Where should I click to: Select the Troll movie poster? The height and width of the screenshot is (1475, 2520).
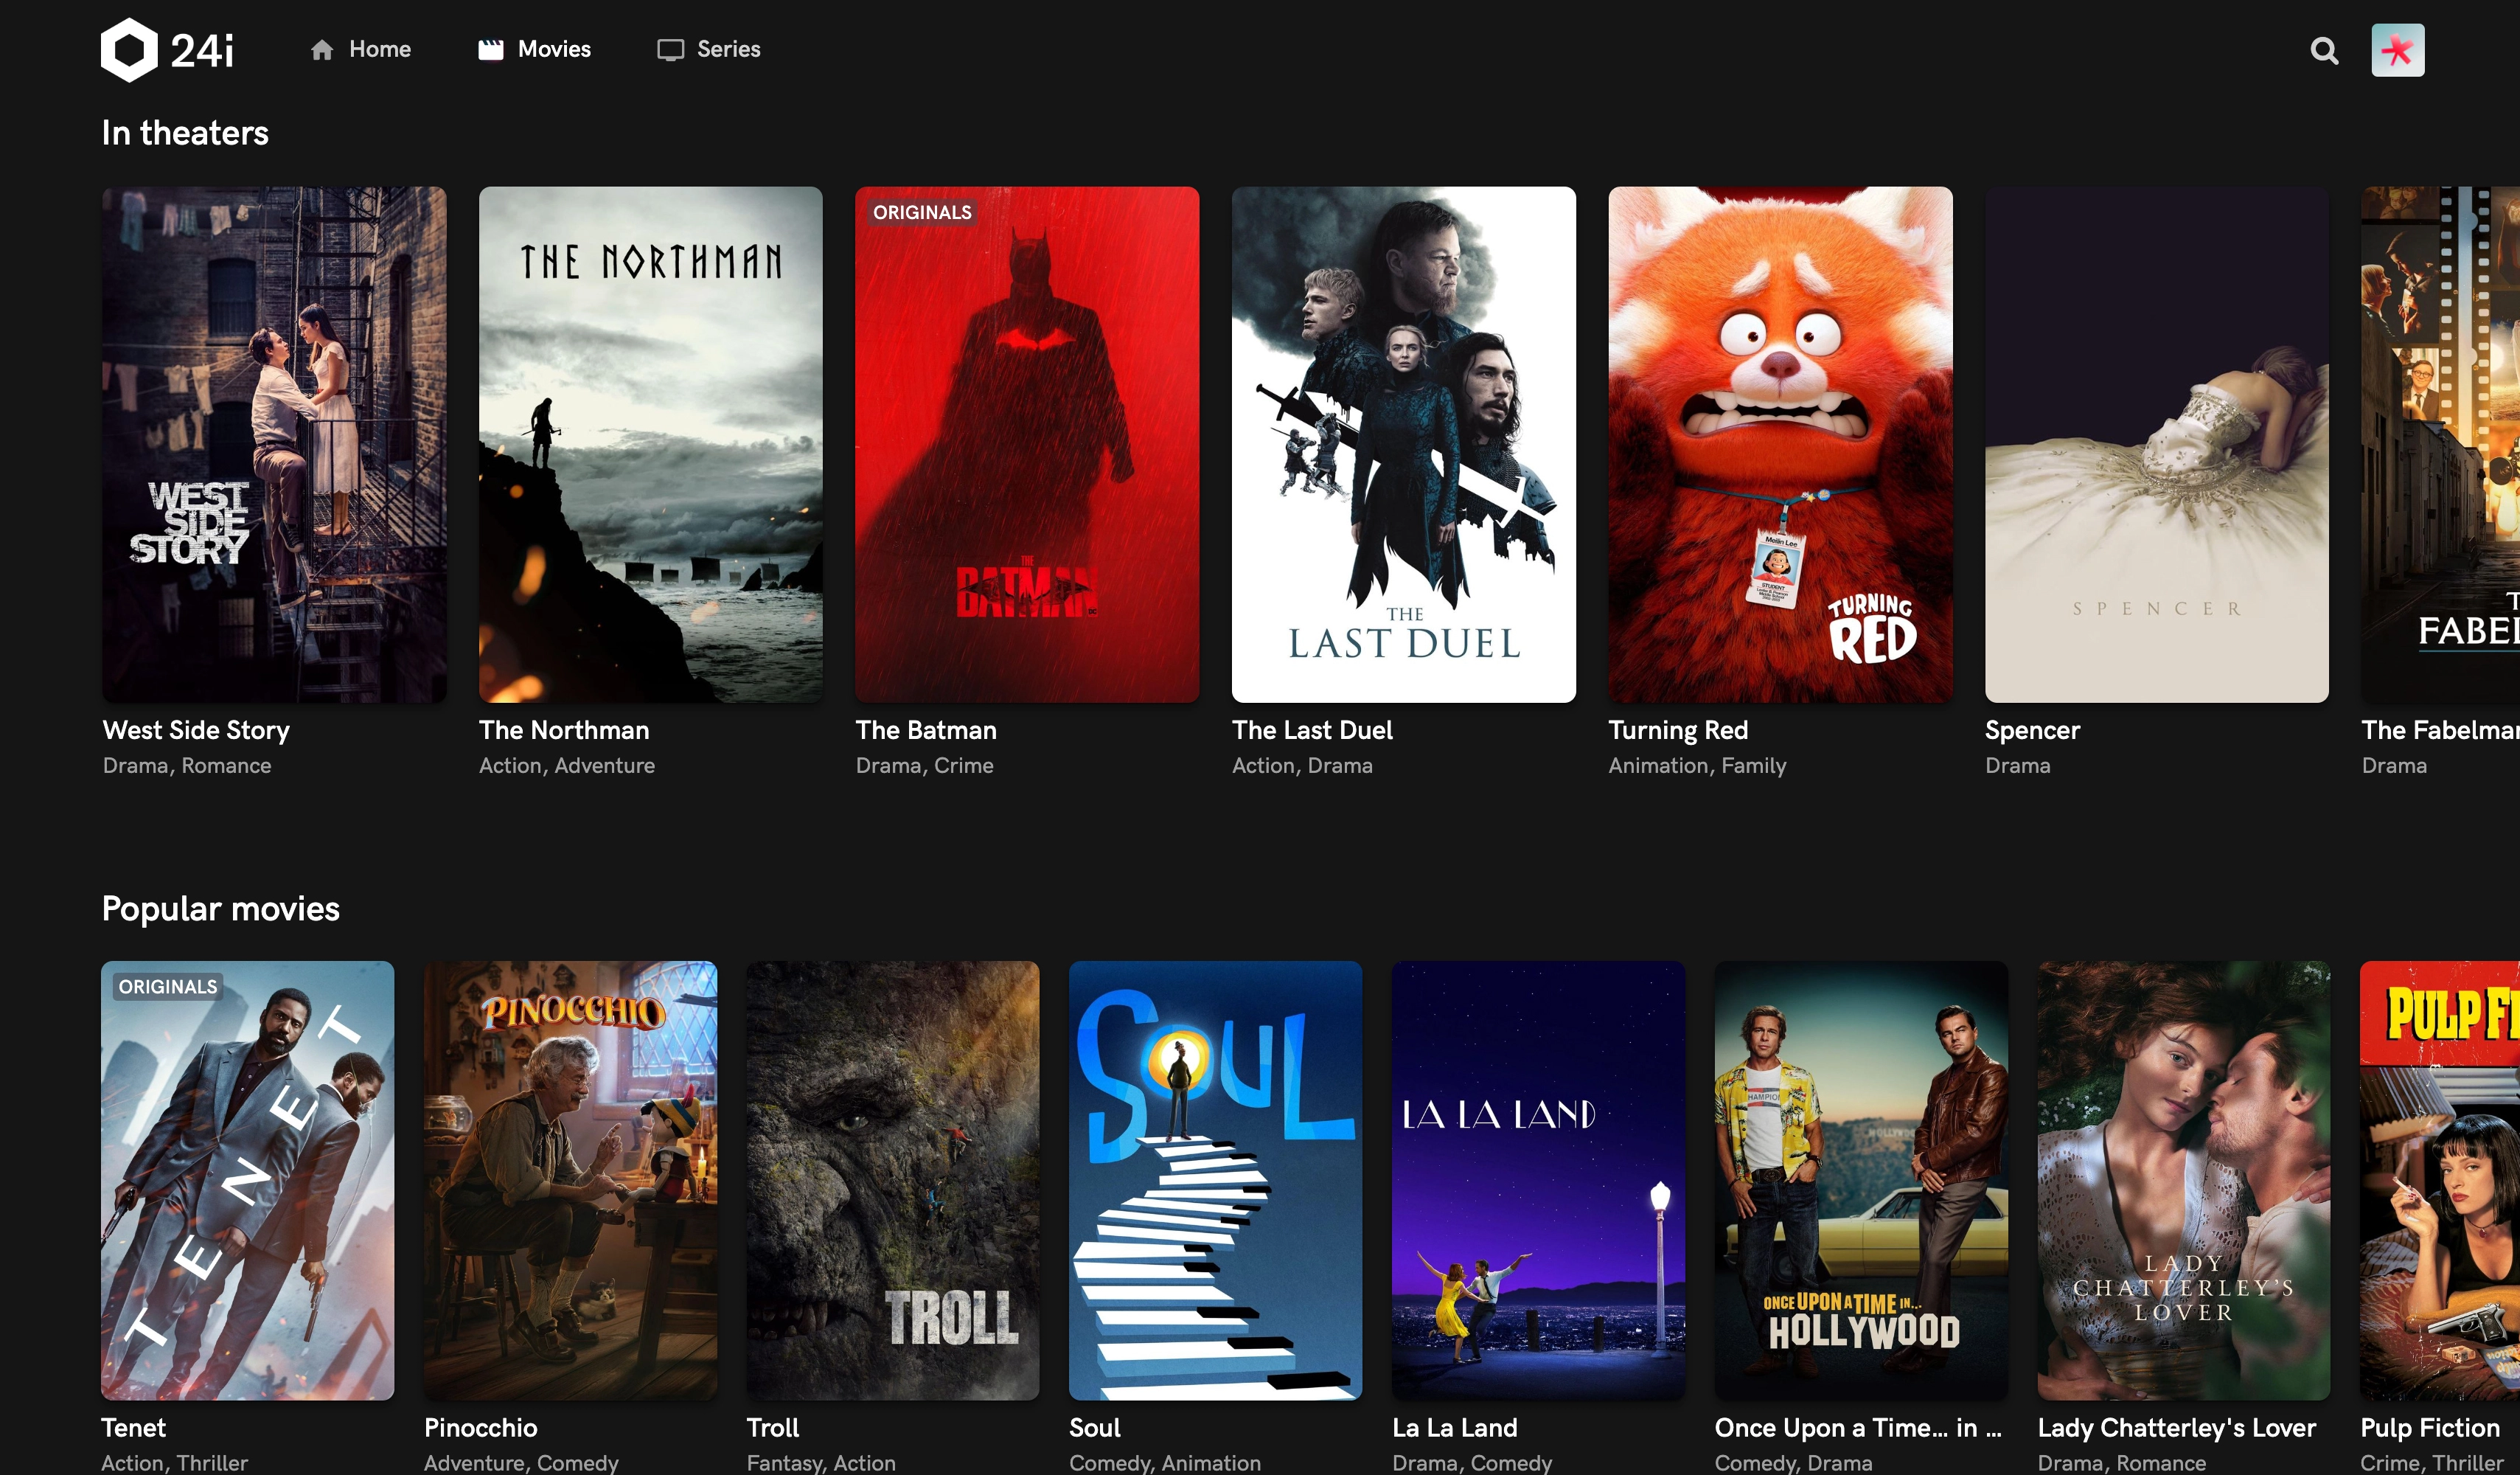pos(892,1180)
